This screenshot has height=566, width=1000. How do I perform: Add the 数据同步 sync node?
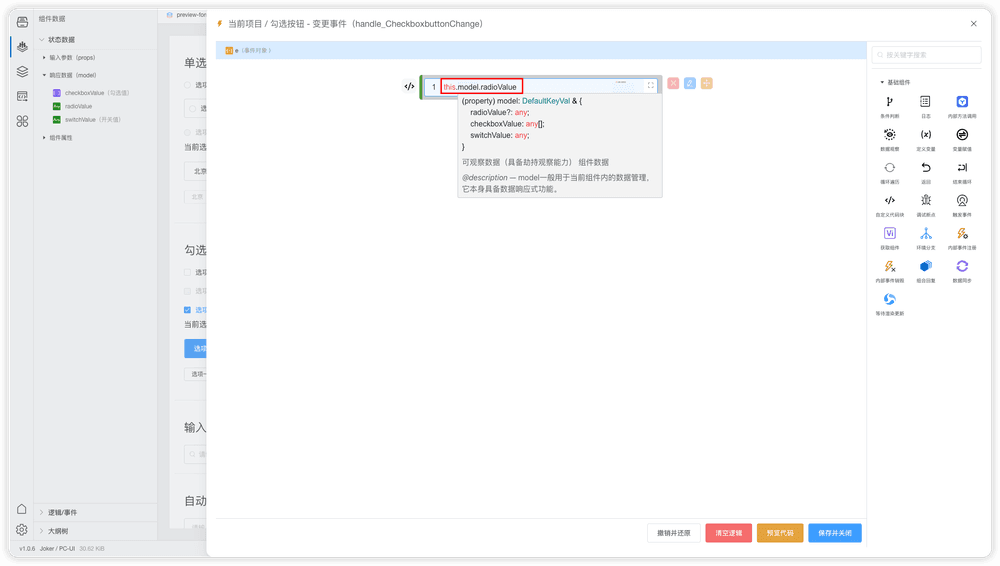[x=962, y=271]
